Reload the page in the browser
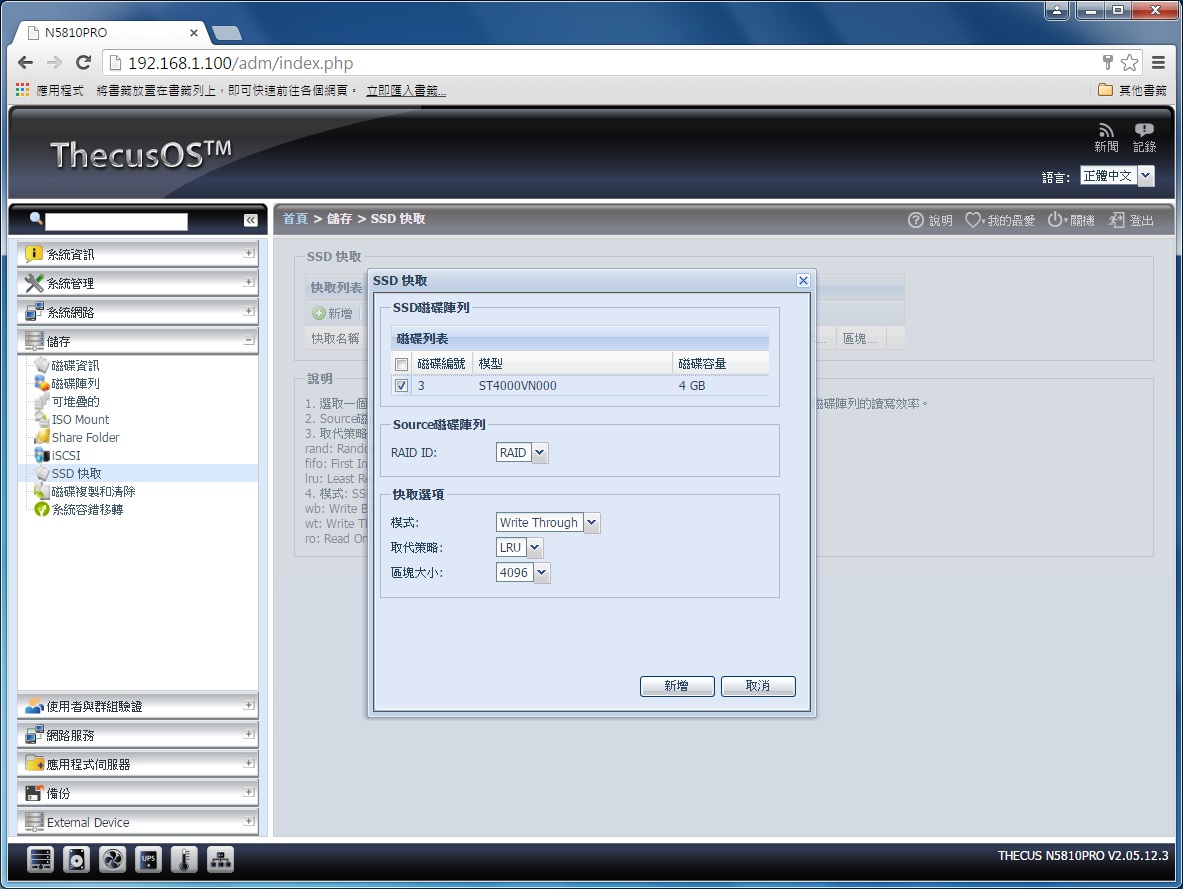The width and height of the screenshot is (1183, 889). click(83, 63)
